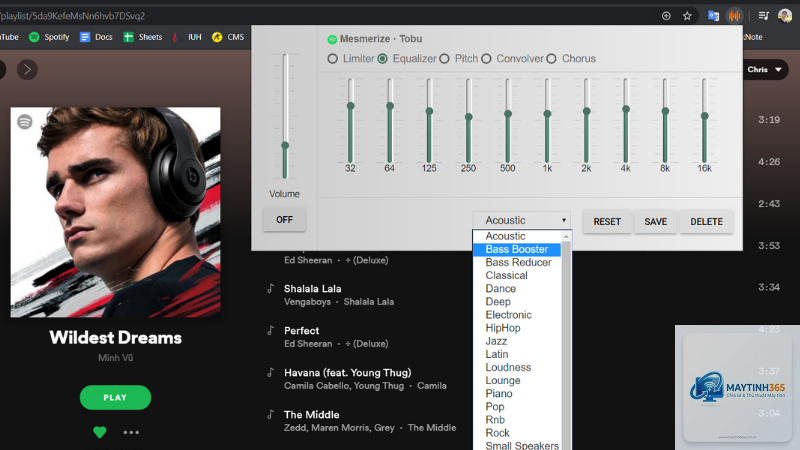Choose Pop preset
The width and height of the screenshot is (800, 450).
pyautogui.click(x=517, y=407)
